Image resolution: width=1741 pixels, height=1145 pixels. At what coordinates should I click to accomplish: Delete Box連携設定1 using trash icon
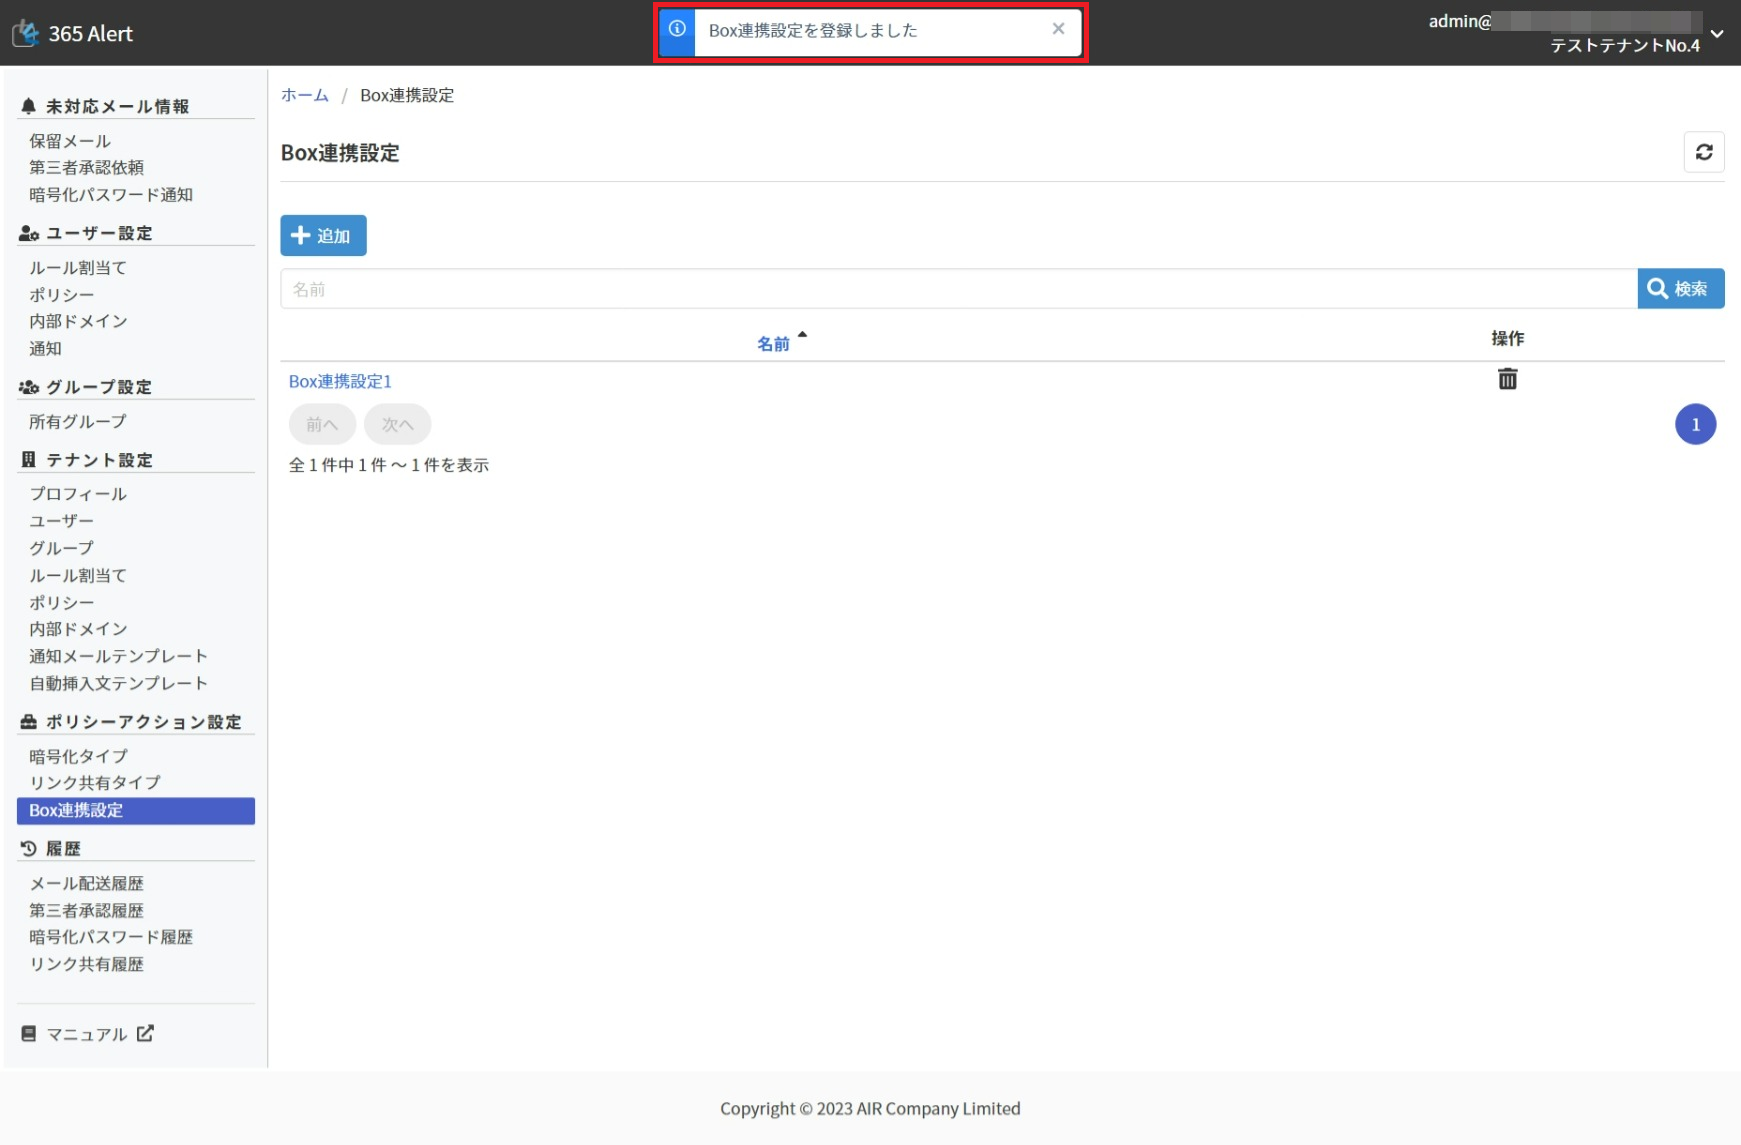tap(1507, 379)
